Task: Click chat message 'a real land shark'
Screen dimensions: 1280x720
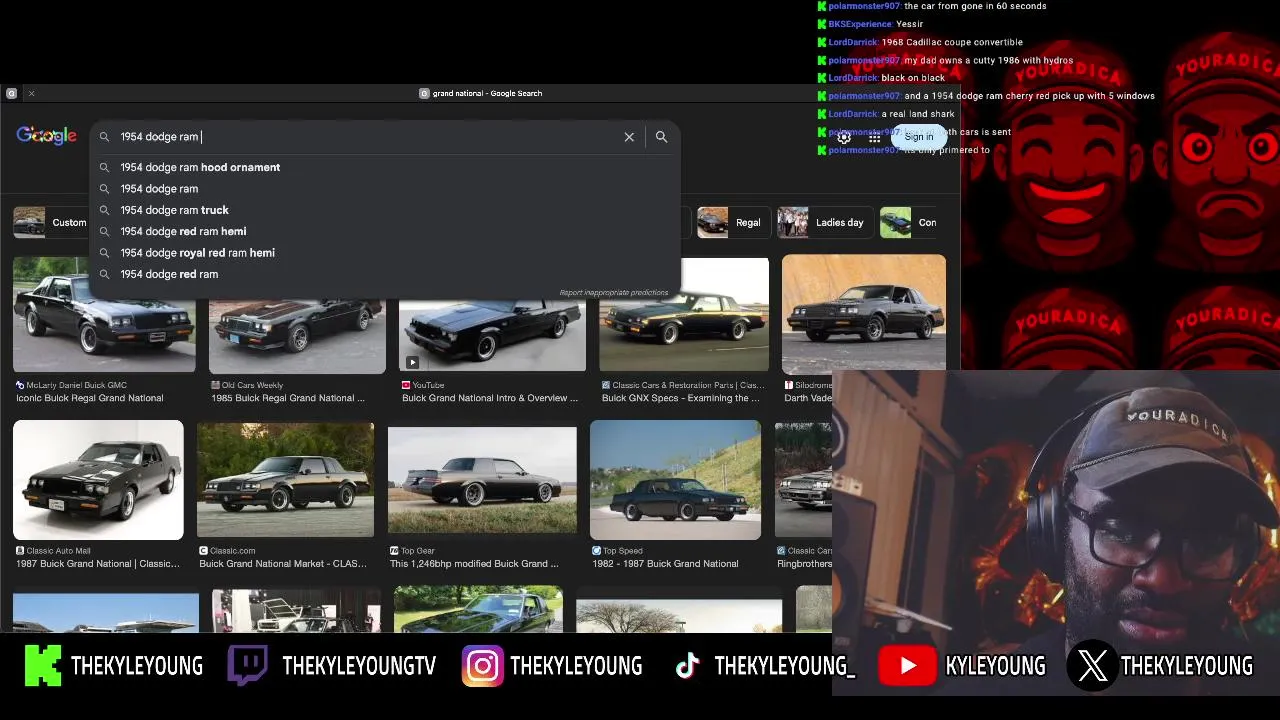Action: click(918, 114)
